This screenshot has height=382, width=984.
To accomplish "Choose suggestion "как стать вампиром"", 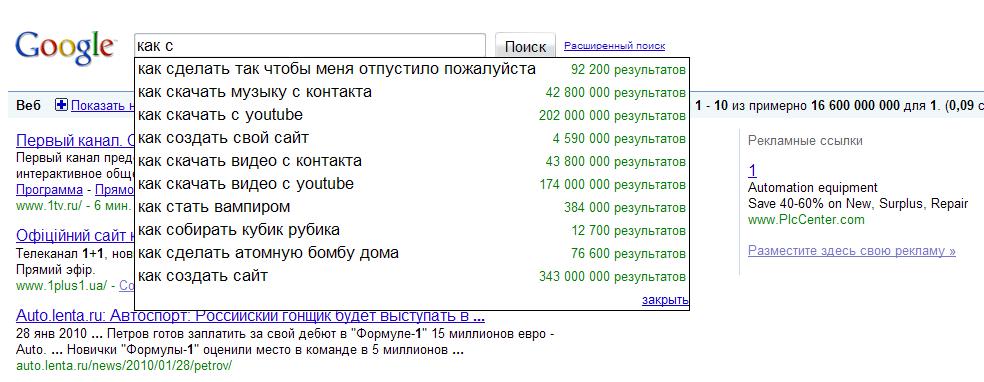I will coord(412,207).
